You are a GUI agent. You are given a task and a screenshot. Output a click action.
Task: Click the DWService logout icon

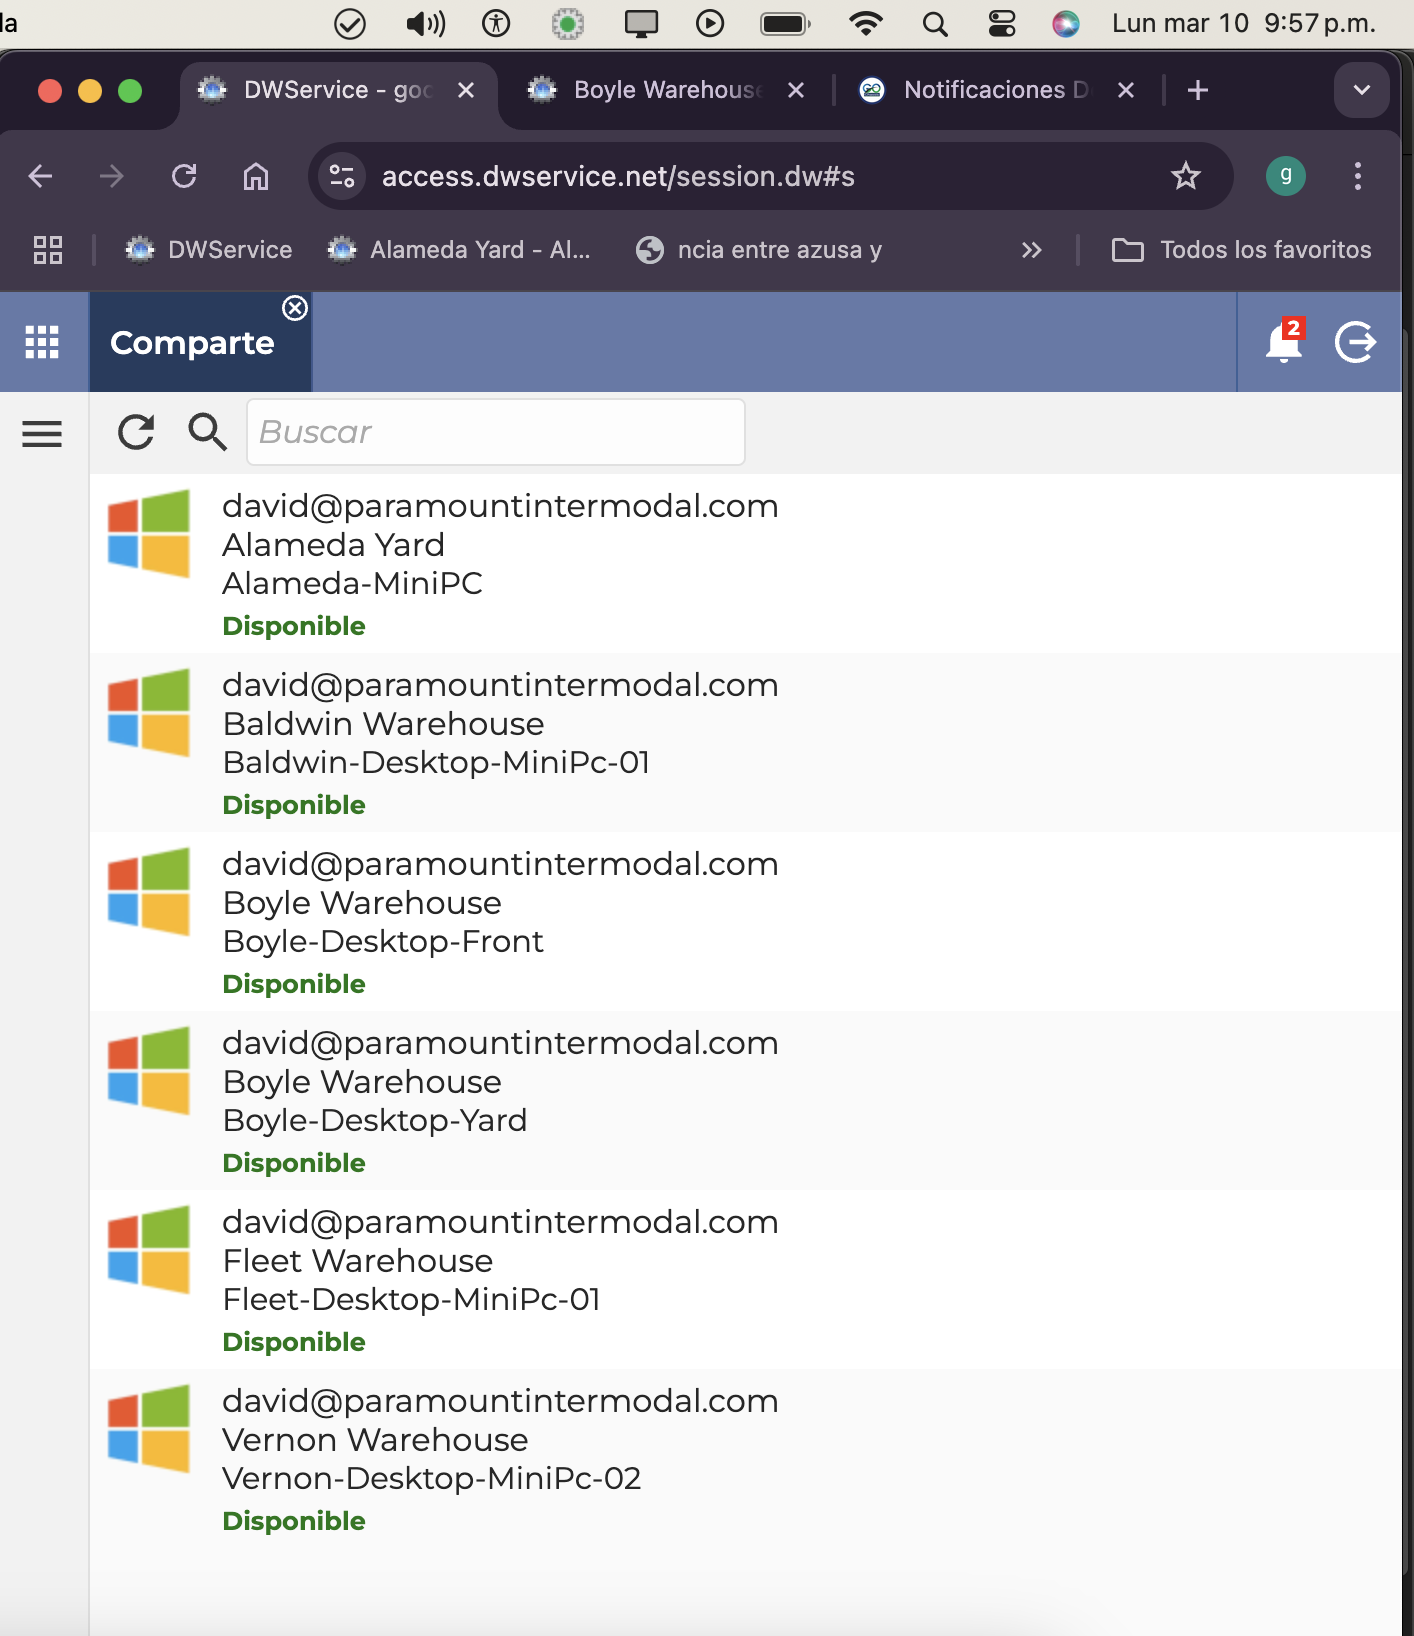click(1356, 342)
